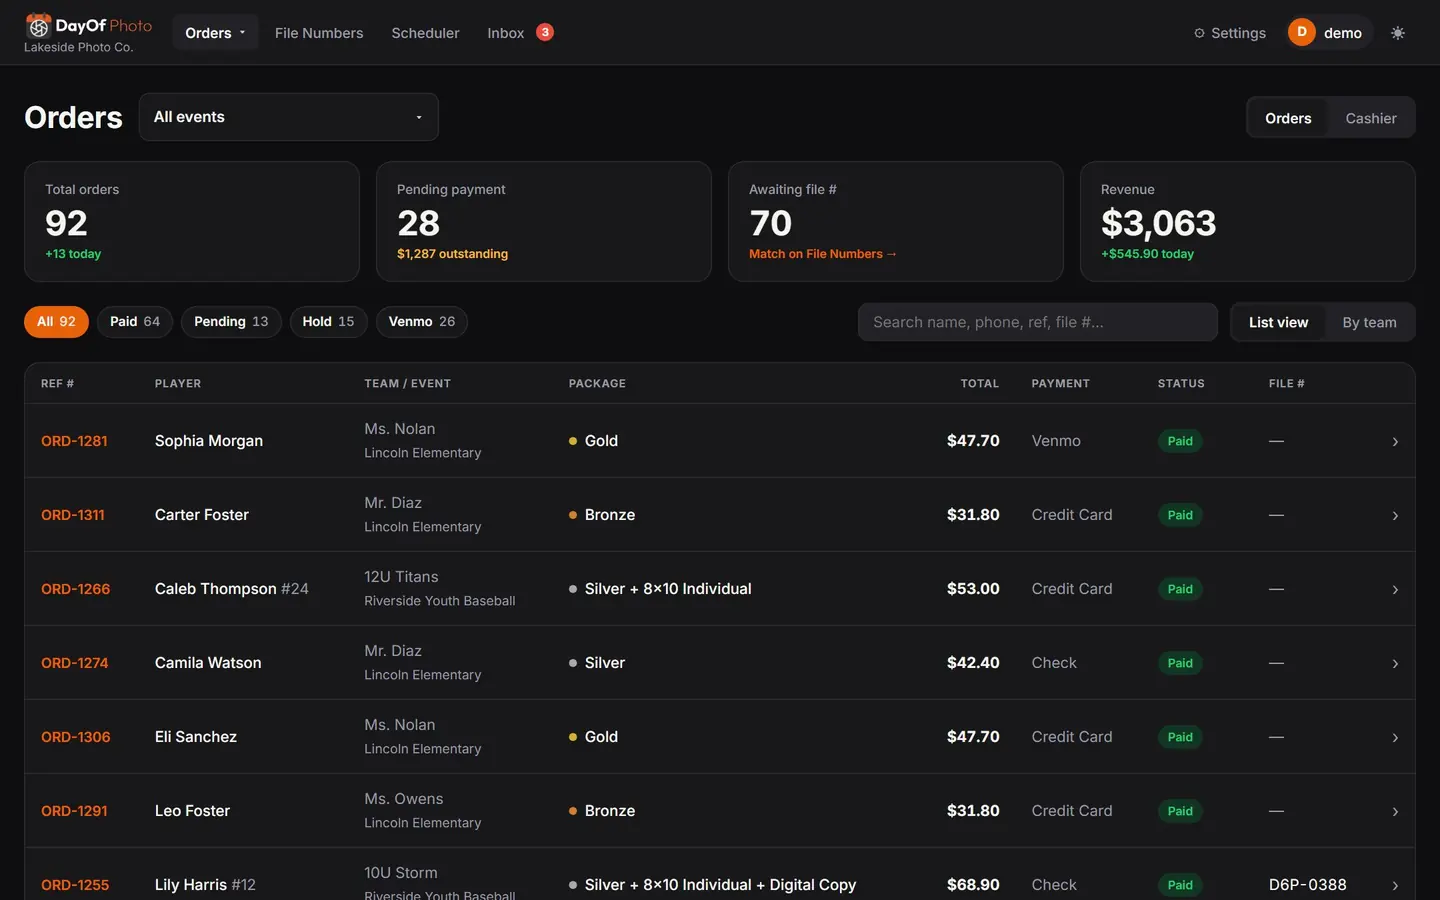Click file number D6P-0388
The height and width of the screenshot is (900, 1440).
(x=1308, y=885)
